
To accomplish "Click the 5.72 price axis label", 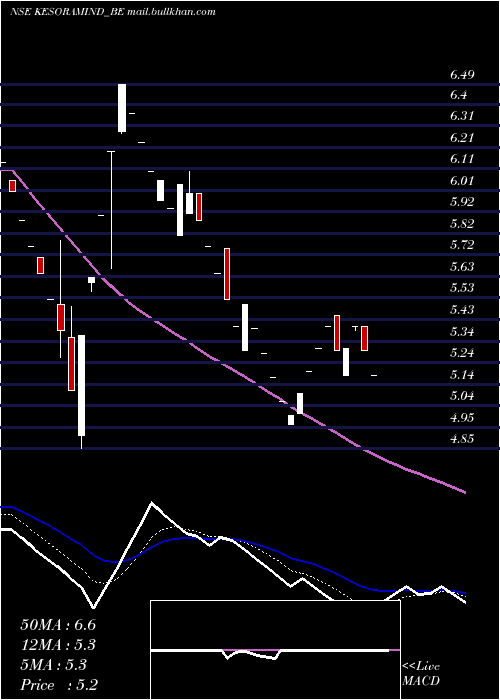I will click(462, 245).
